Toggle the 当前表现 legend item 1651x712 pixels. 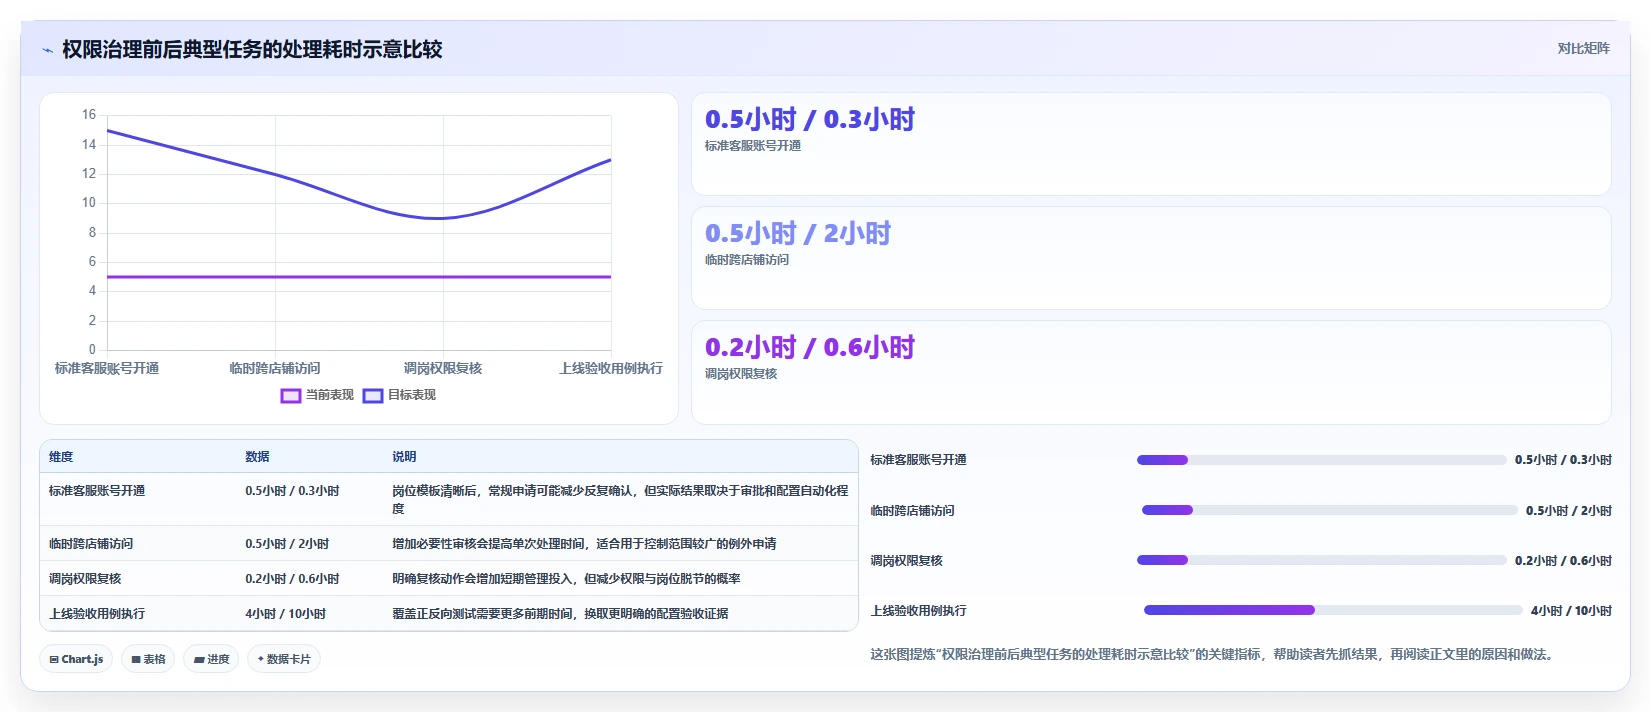[318, 395]
